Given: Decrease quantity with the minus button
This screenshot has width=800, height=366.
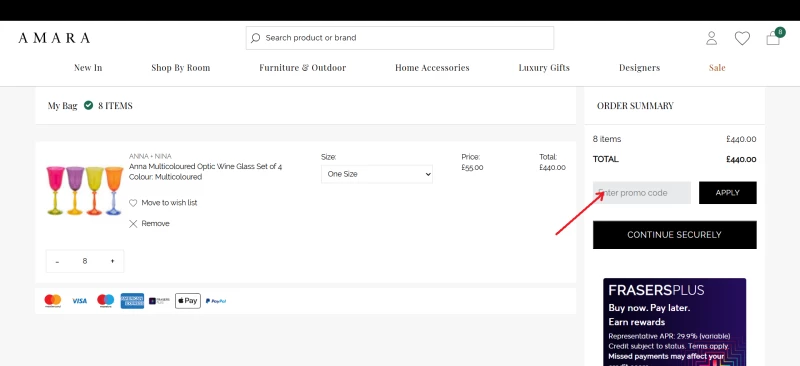Looking at the screenshot, I should click(x=57, y=261).
